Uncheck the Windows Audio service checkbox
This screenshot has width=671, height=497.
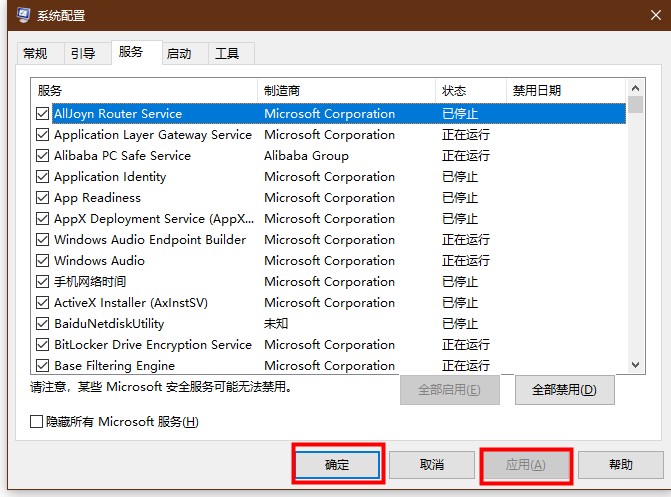pos(42,261)
